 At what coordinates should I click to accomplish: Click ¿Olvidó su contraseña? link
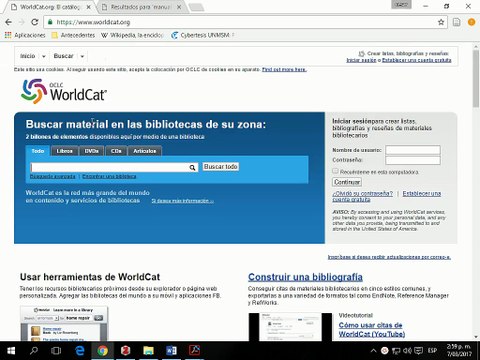pyautogui.click(x=362, y=193)
